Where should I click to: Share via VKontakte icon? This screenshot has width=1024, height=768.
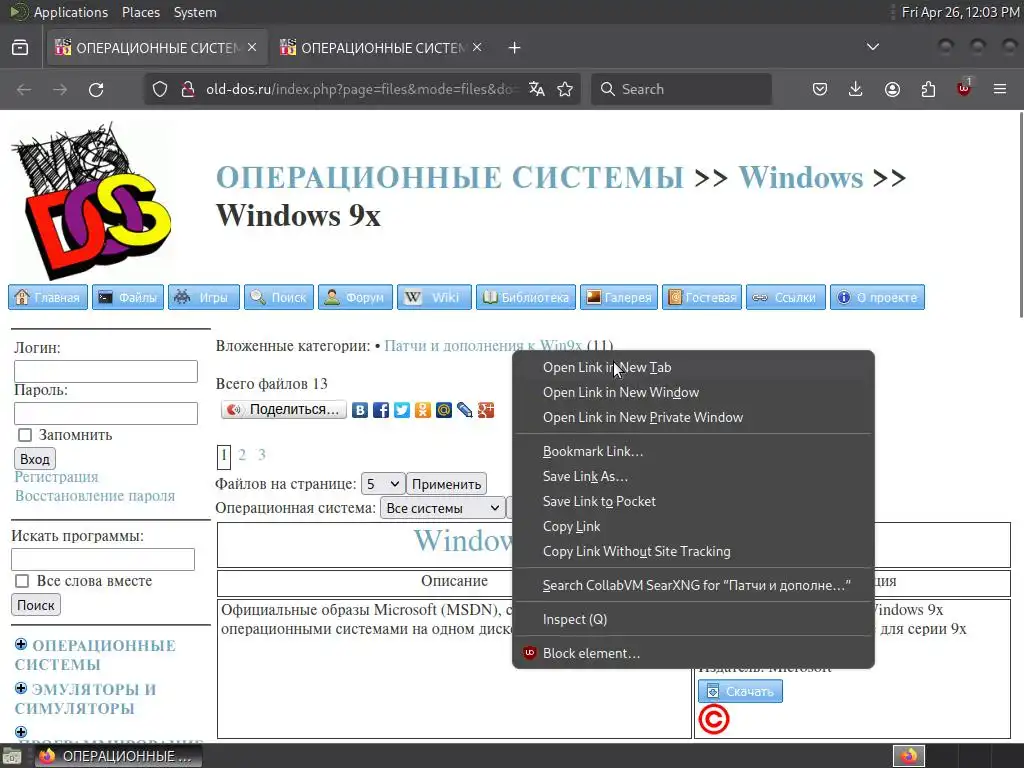click(360, 410)
